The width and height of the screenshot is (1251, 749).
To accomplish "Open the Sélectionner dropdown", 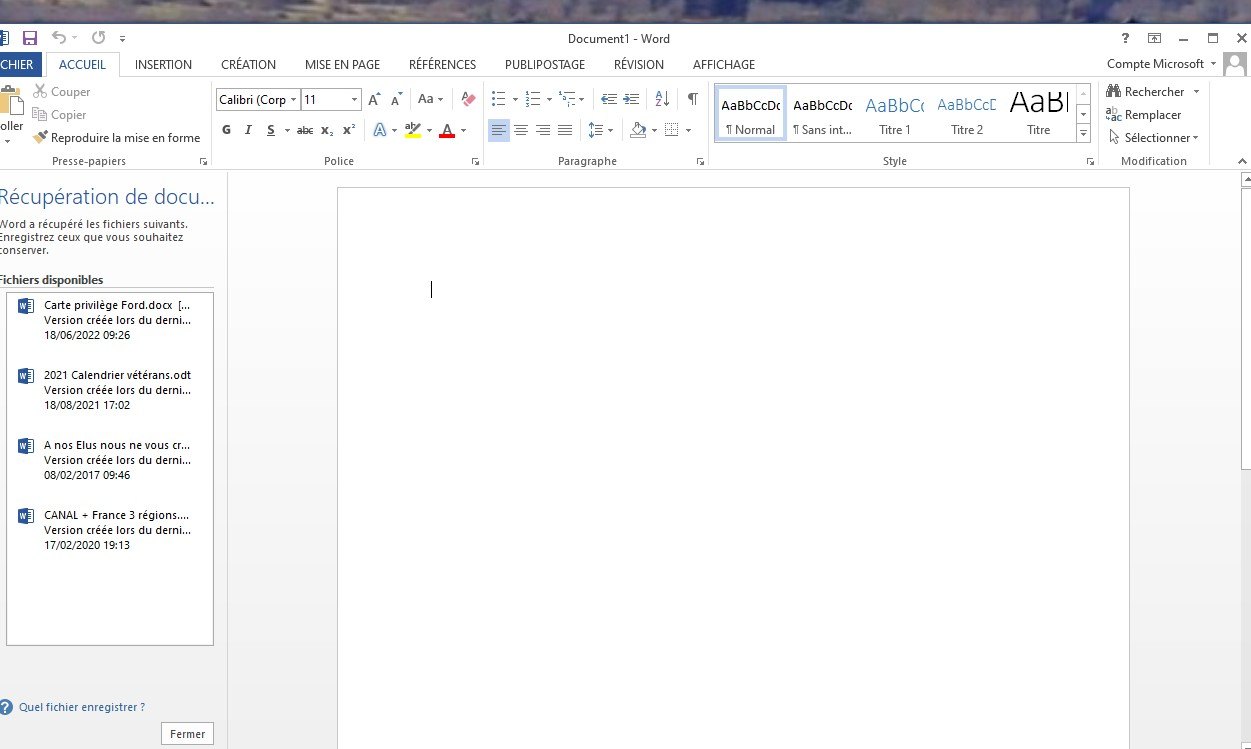I will coord(1154,138).
